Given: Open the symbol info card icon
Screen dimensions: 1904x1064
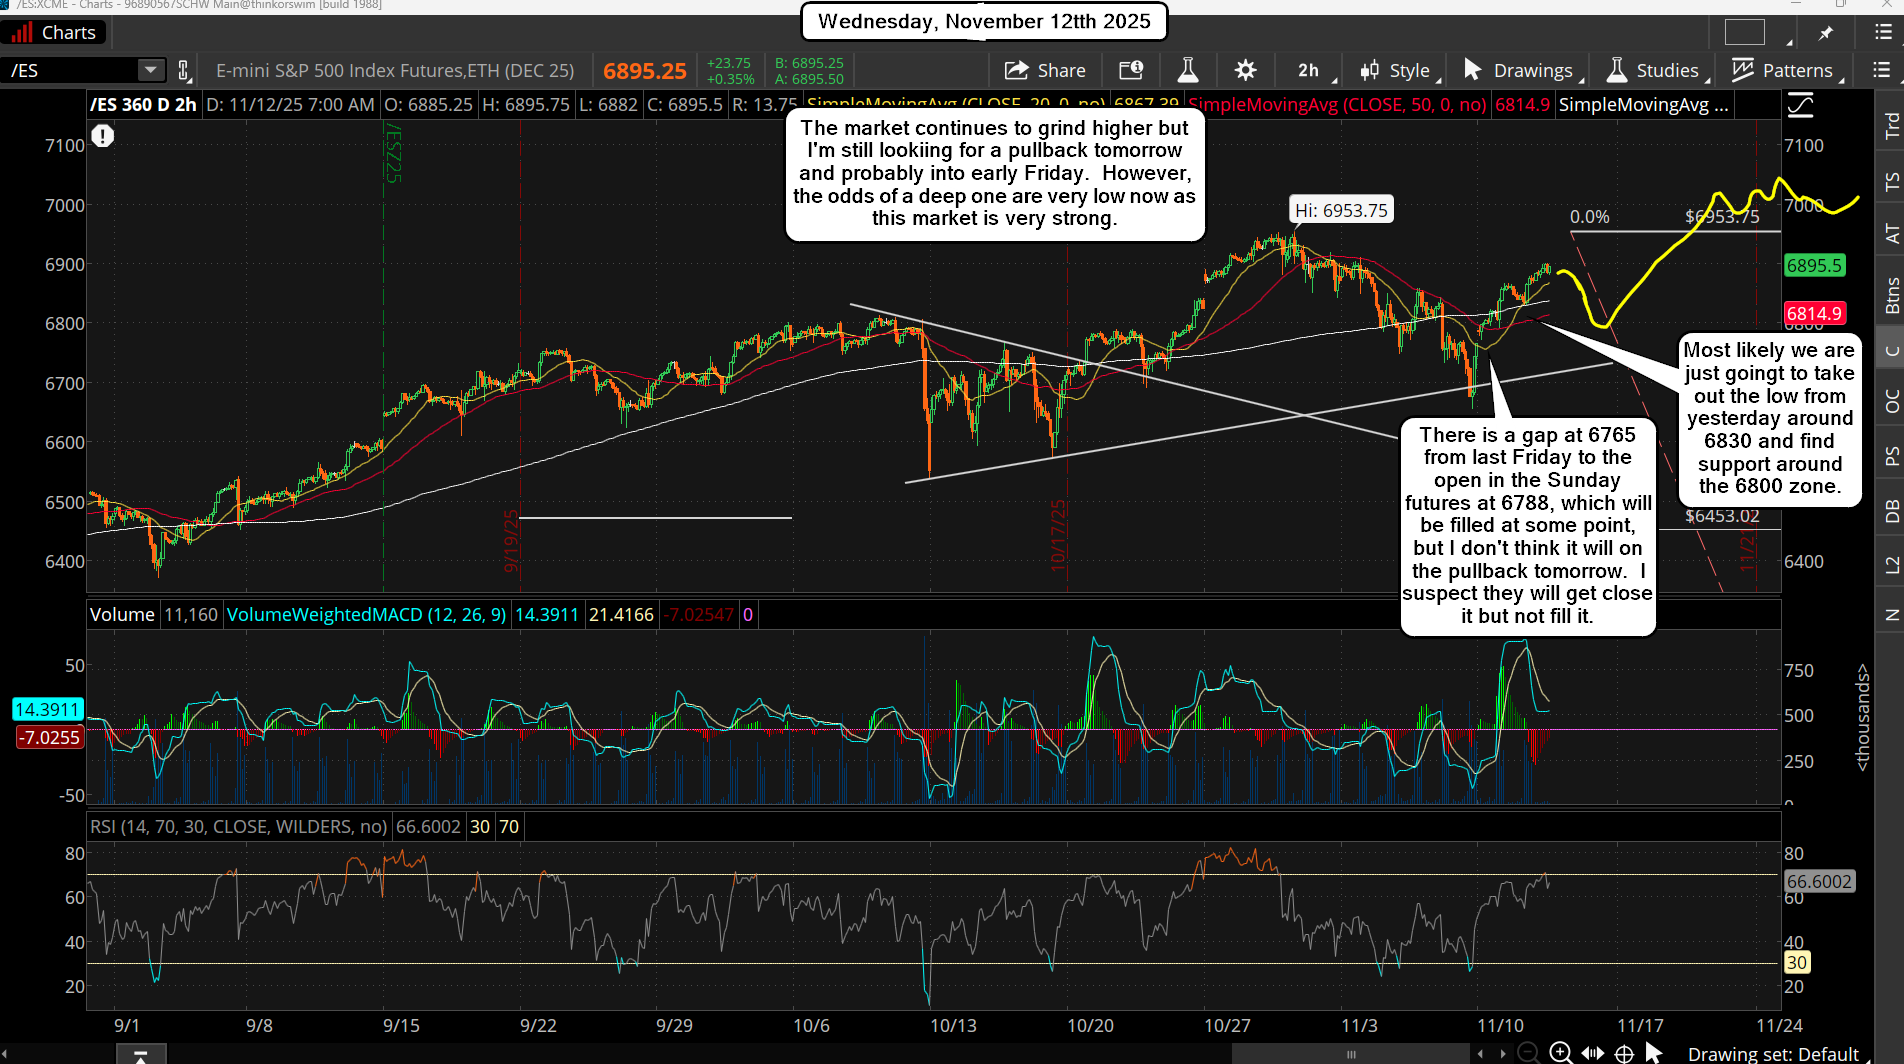Looking at the screenshot, I should point(1131,70).
